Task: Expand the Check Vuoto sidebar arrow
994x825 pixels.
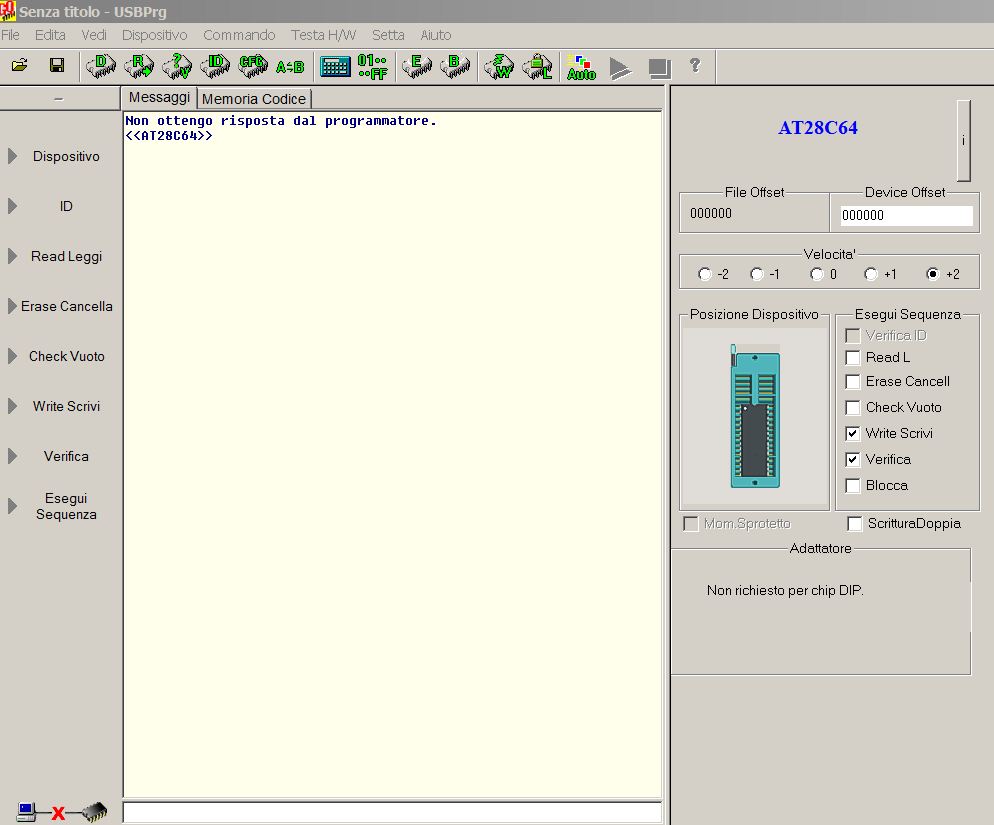Action: pos(12,356)
